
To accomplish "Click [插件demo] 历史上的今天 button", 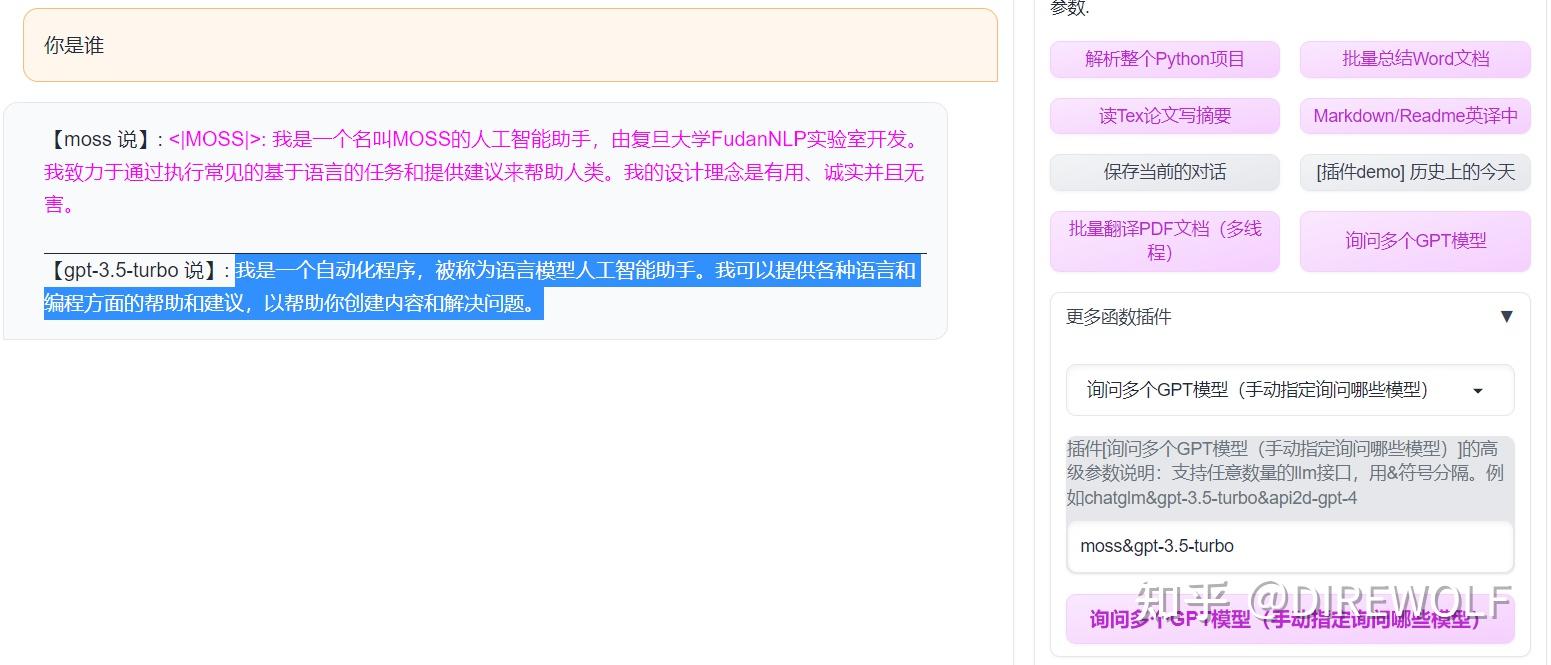I will [x=1415, y=172].
